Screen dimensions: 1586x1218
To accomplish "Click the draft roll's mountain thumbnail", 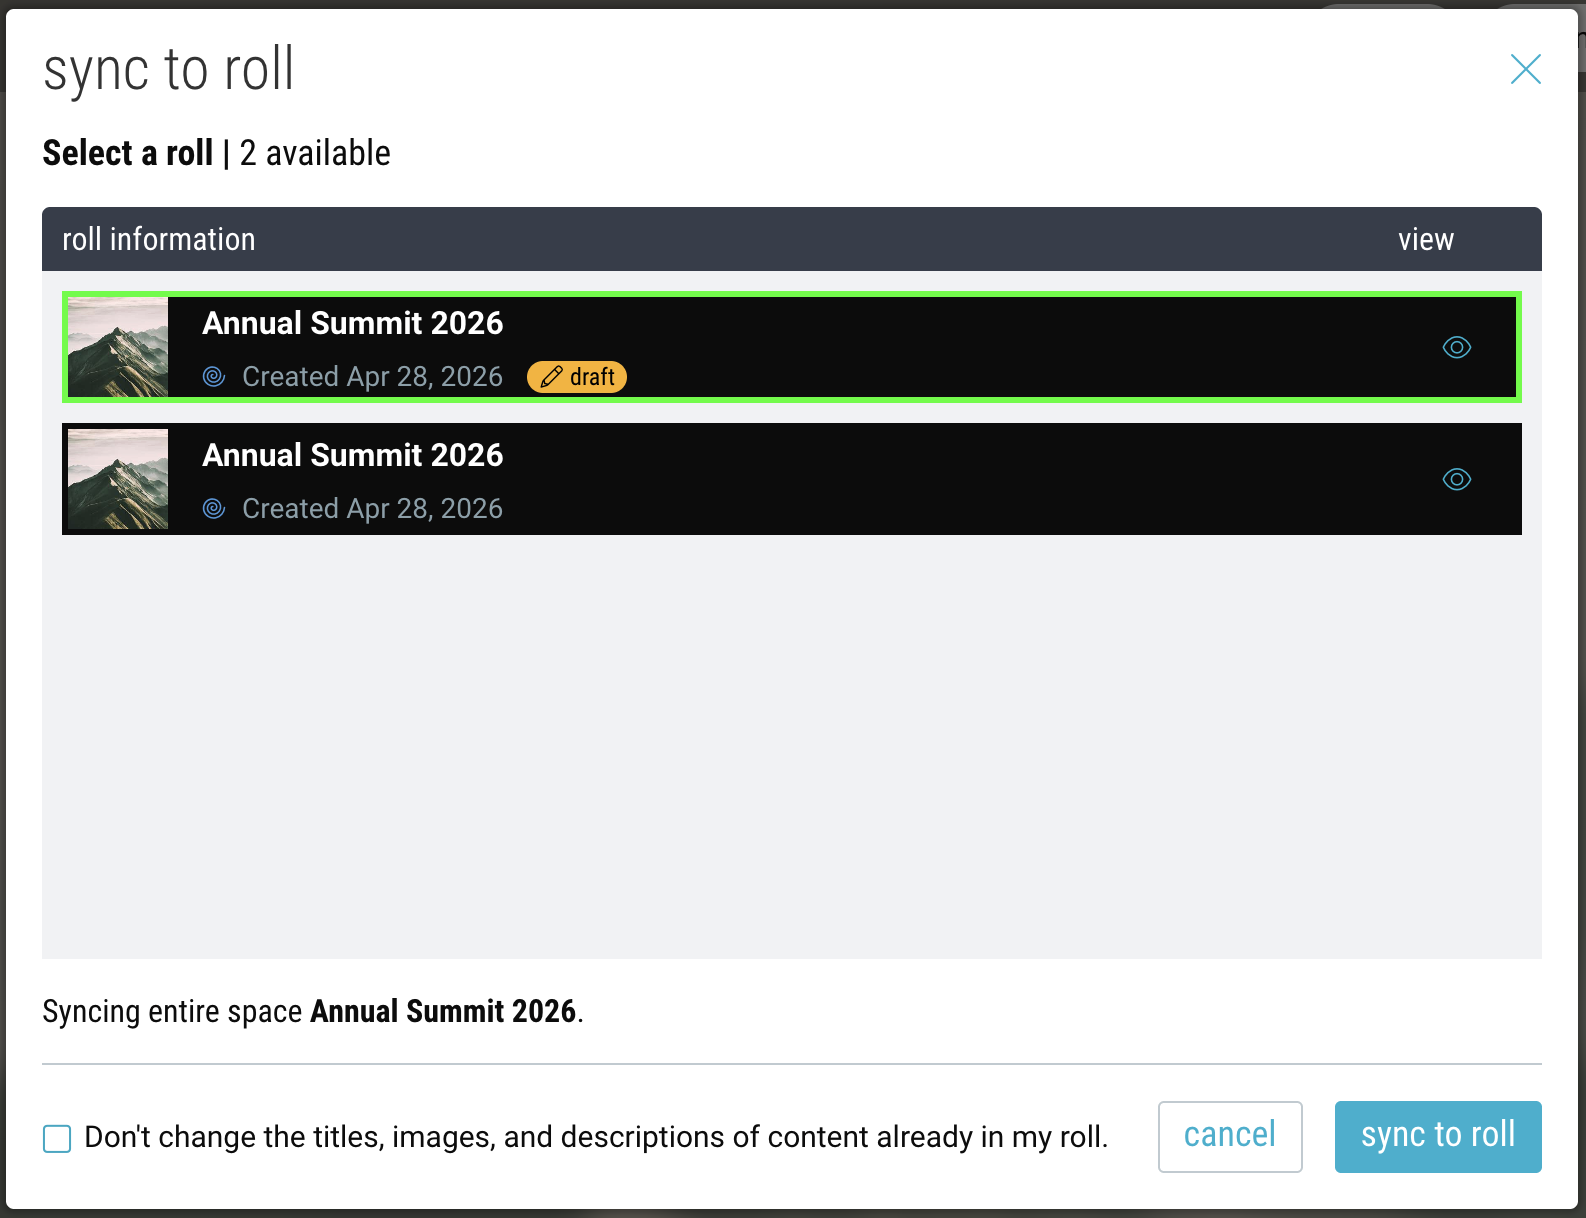I will pyautogui.click(x=118, y=347).
